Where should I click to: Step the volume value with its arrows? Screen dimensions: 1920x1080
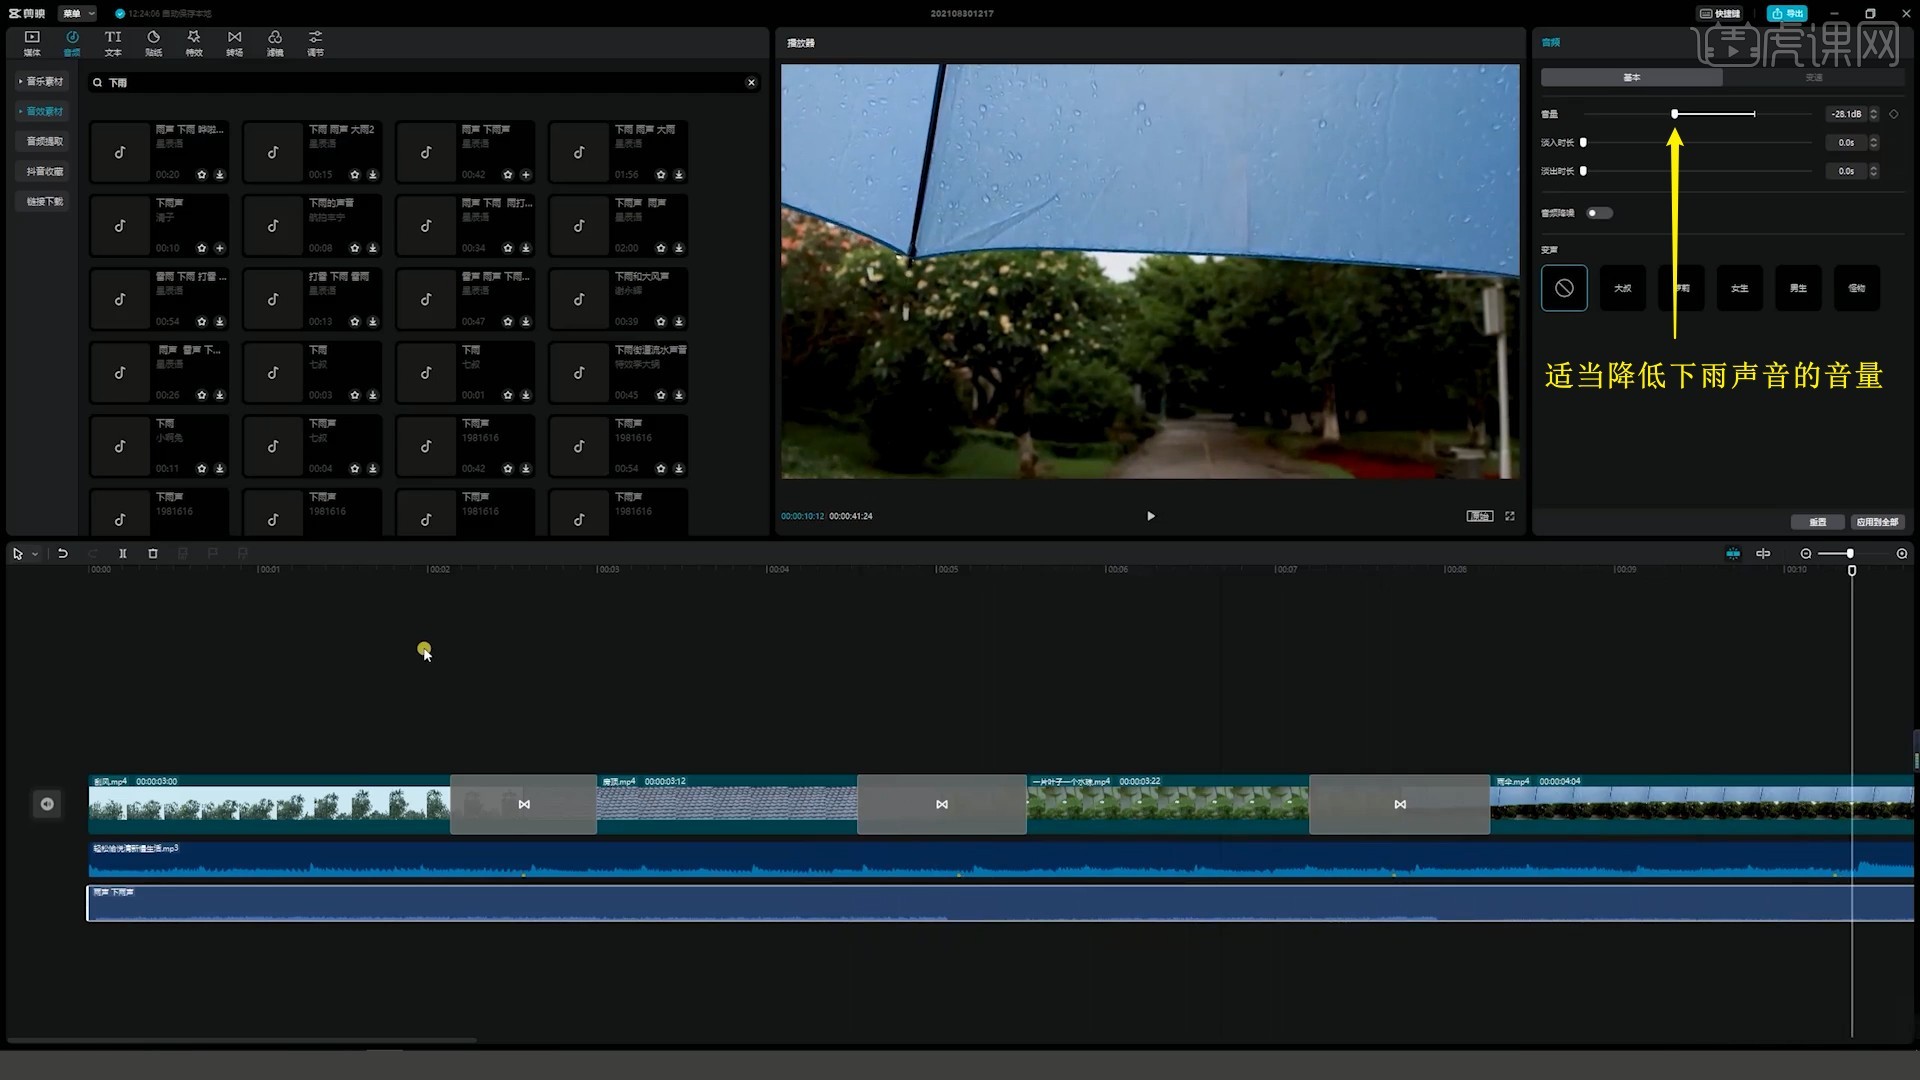(1874, 114)
